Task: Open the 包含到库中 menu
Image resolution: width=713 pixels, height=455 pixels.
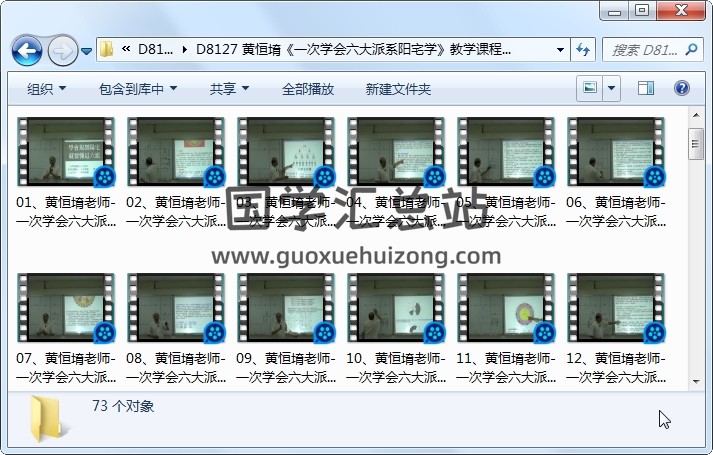Action: [138, 89]
